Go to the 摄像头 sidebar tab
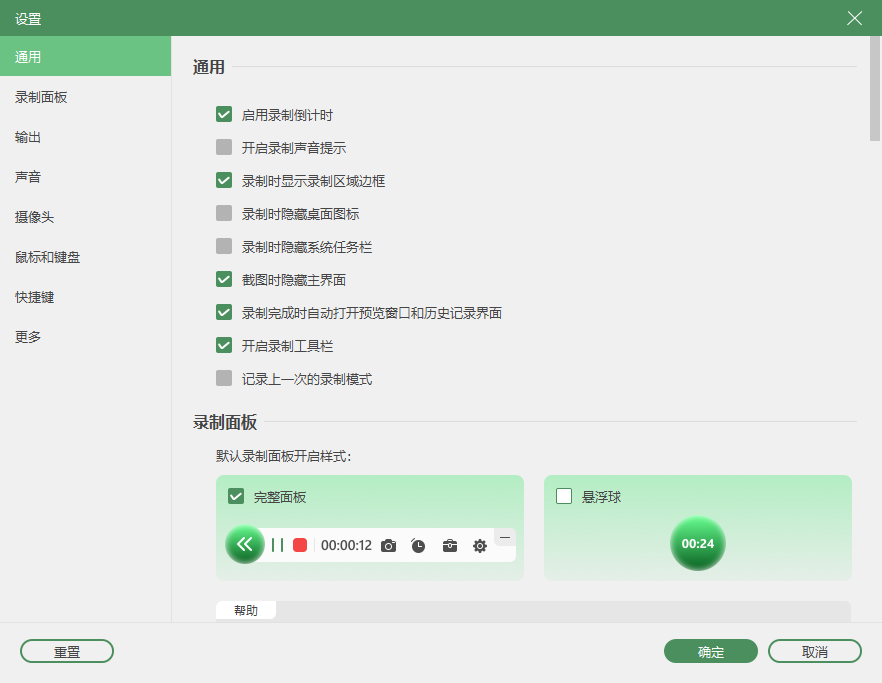 click(86, 217)
